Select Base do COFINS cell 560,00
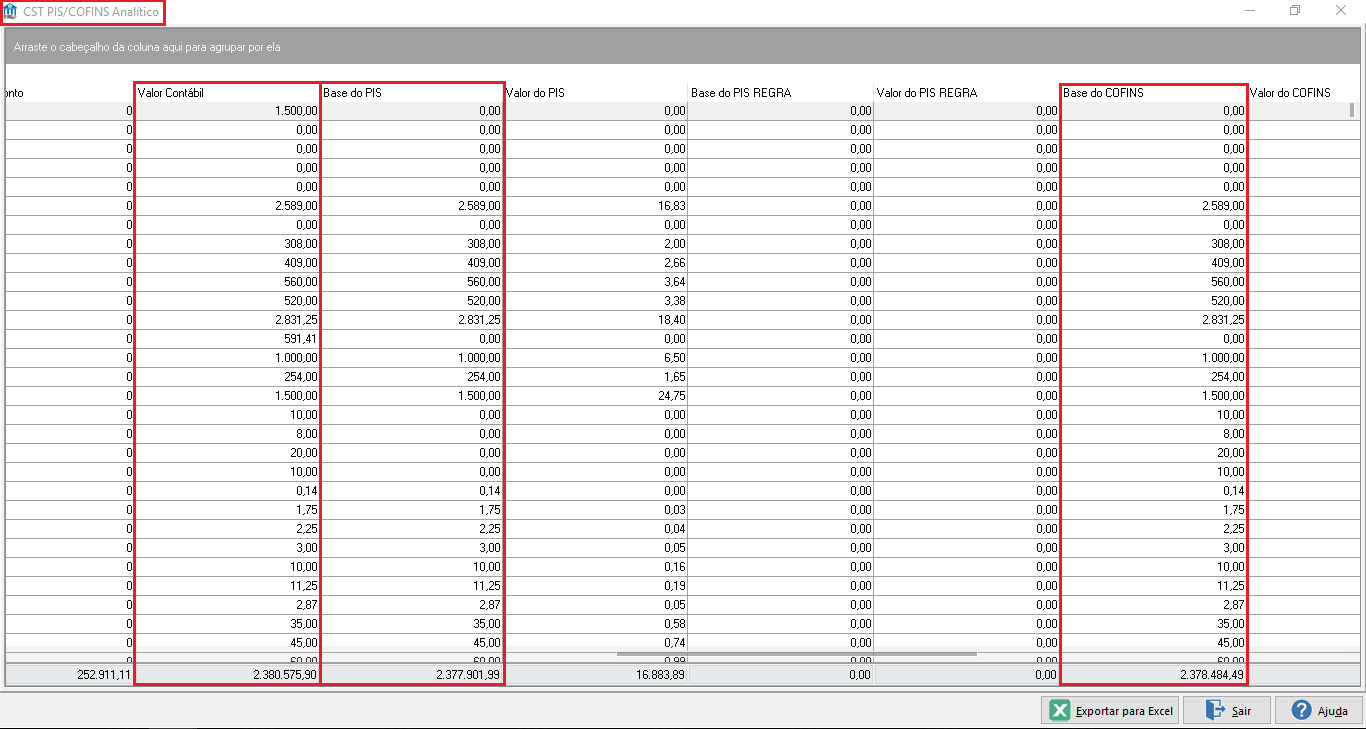The width and height of the screenshot is (1366, 729). tap(1154, 282)
